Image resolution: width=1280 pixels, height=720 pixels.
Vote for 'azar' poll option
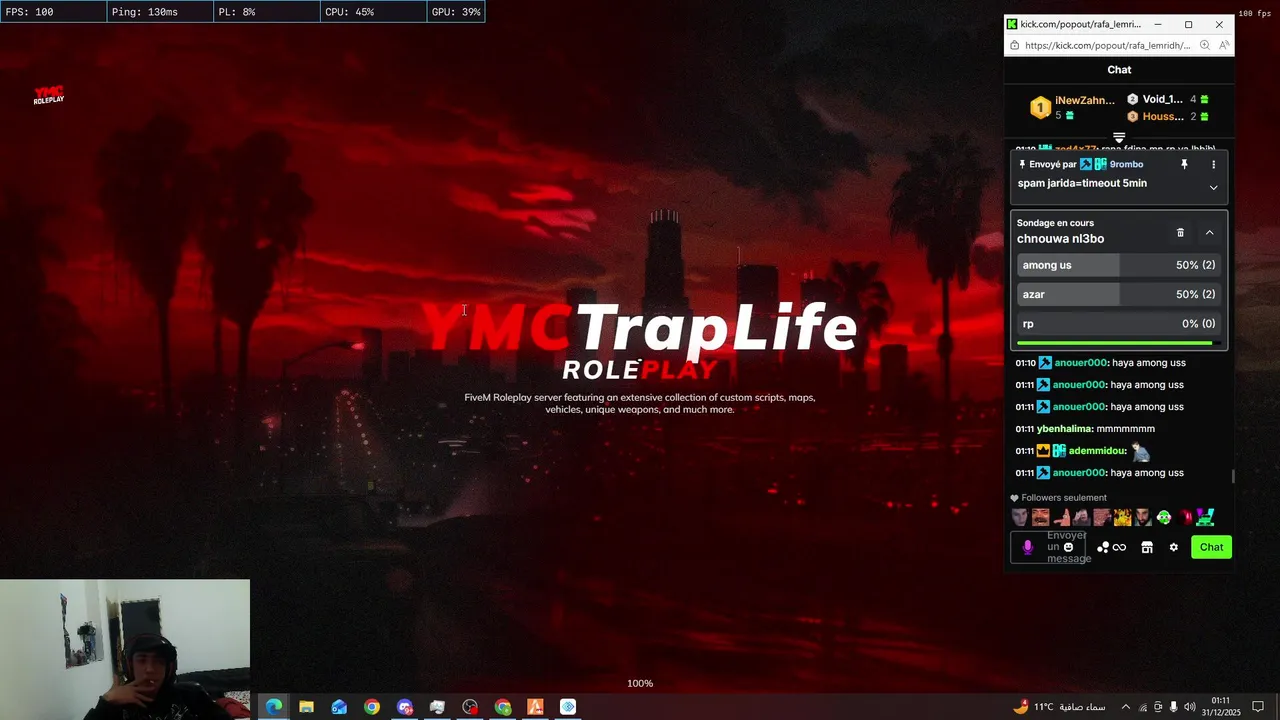tap(1119, 294)
